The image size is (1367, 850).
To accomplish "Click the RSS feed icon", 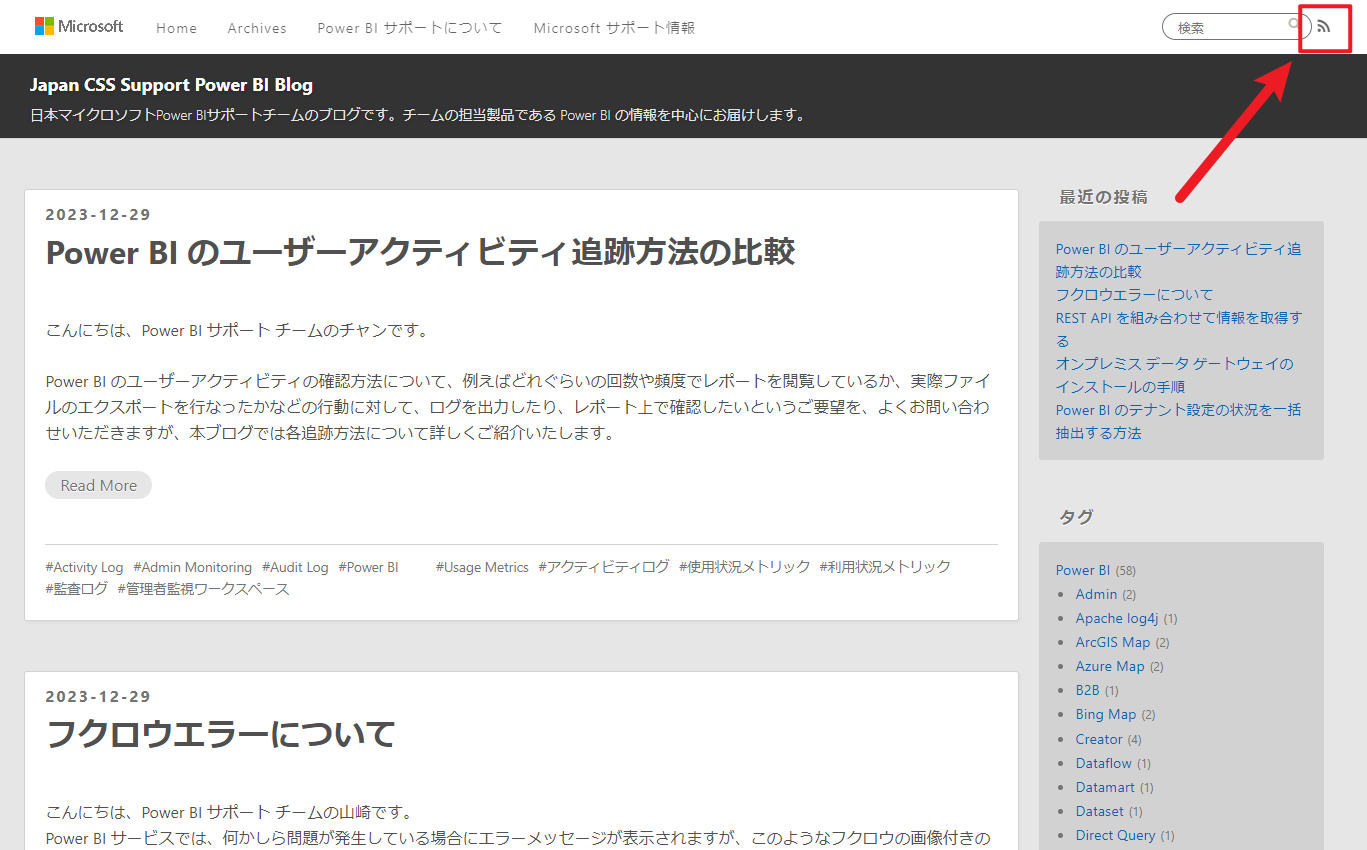I will tap(1323, 27).
